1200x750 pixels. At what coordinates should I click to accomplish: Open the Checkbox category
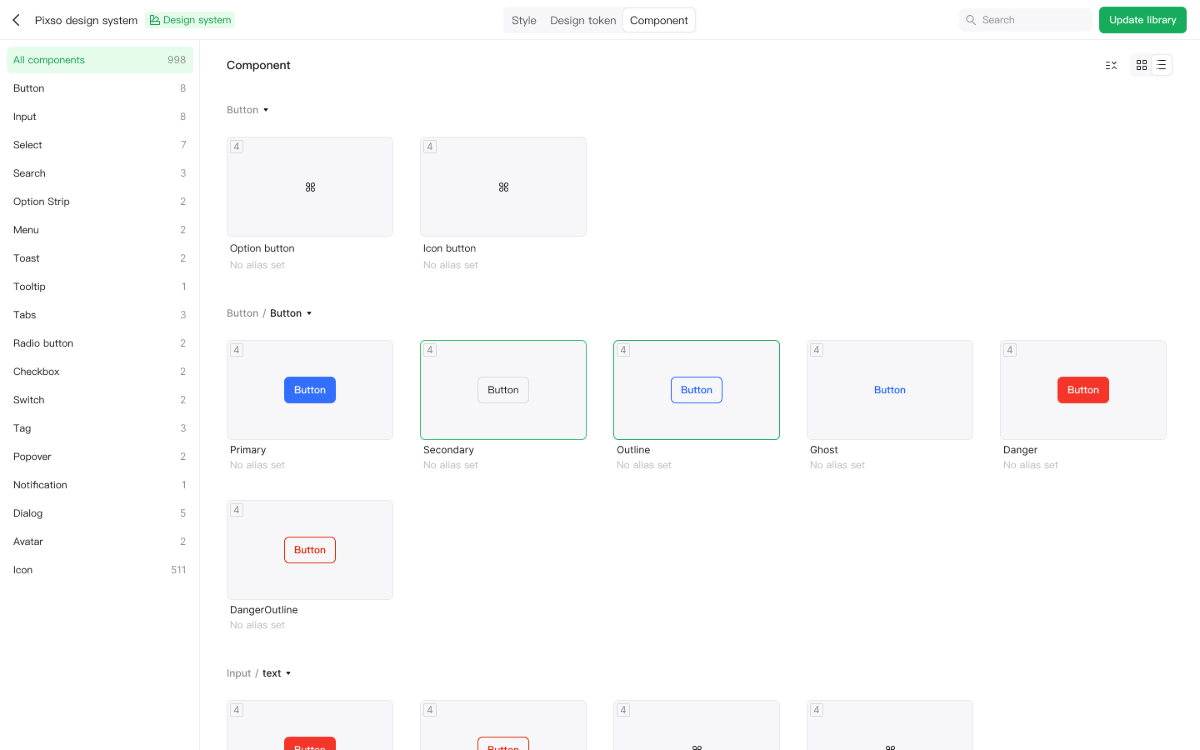100,372
